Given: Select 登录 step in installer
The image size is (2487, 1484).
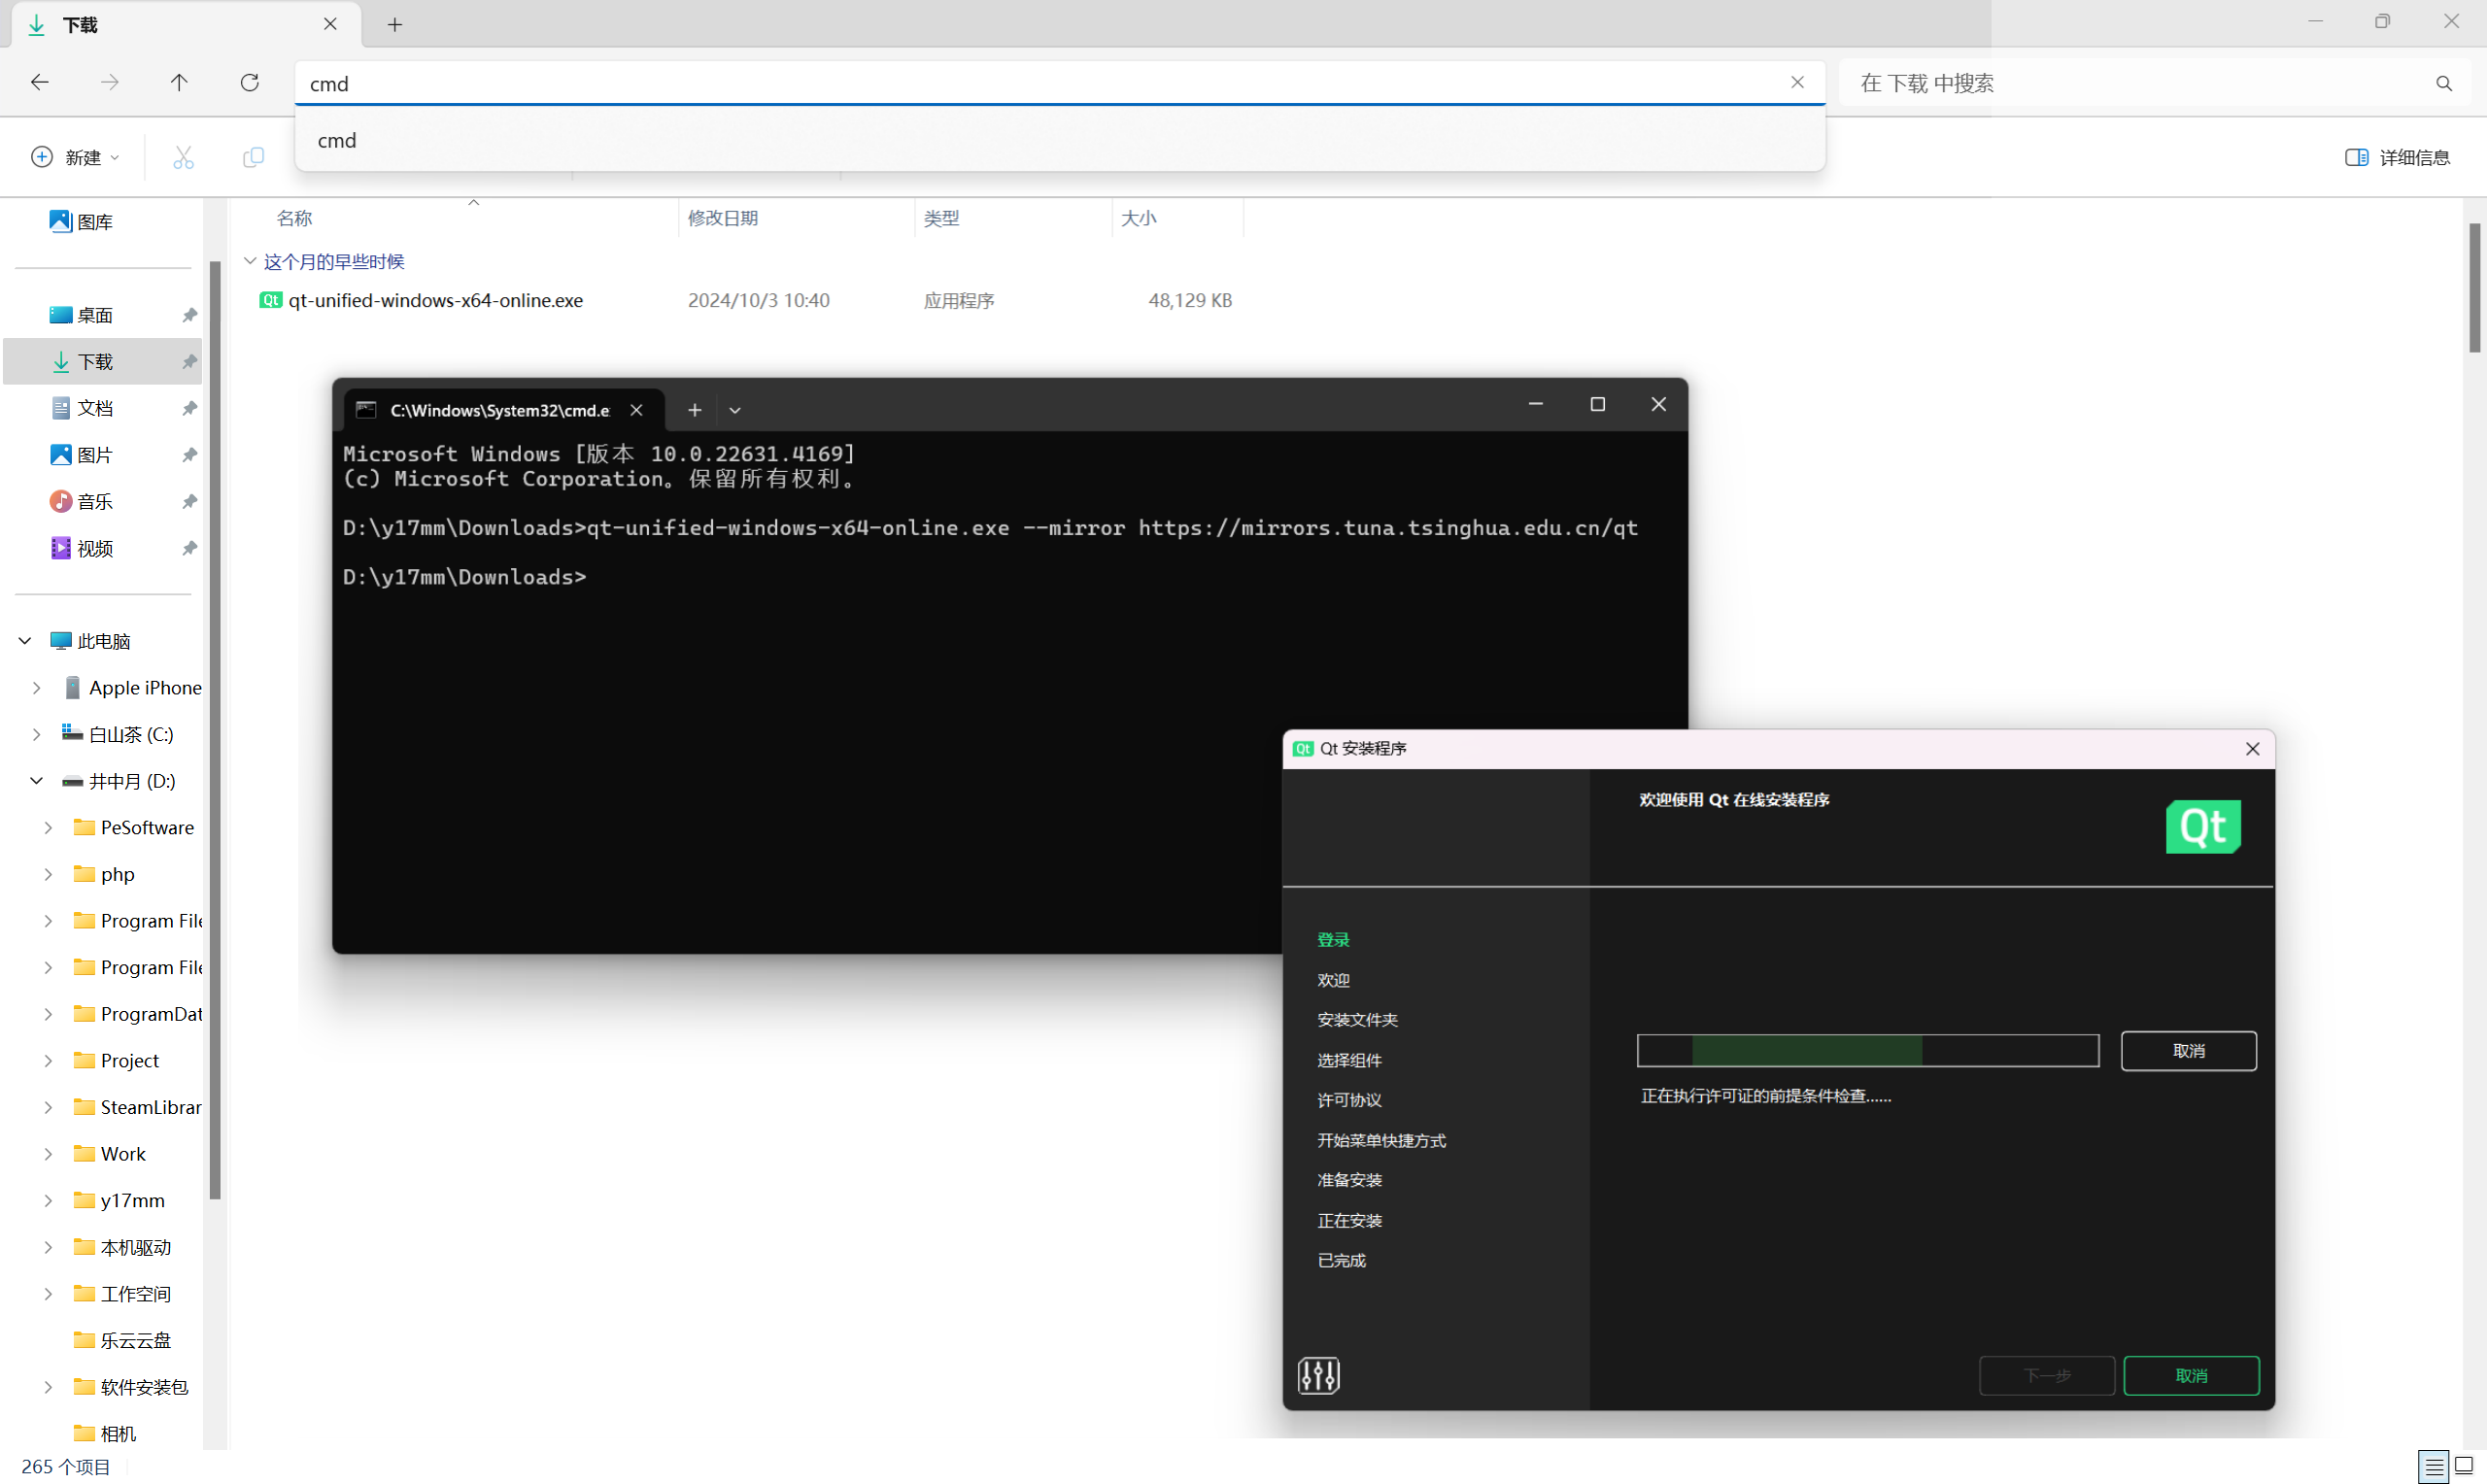Looking at the screenshot, I should point(1333,940).
